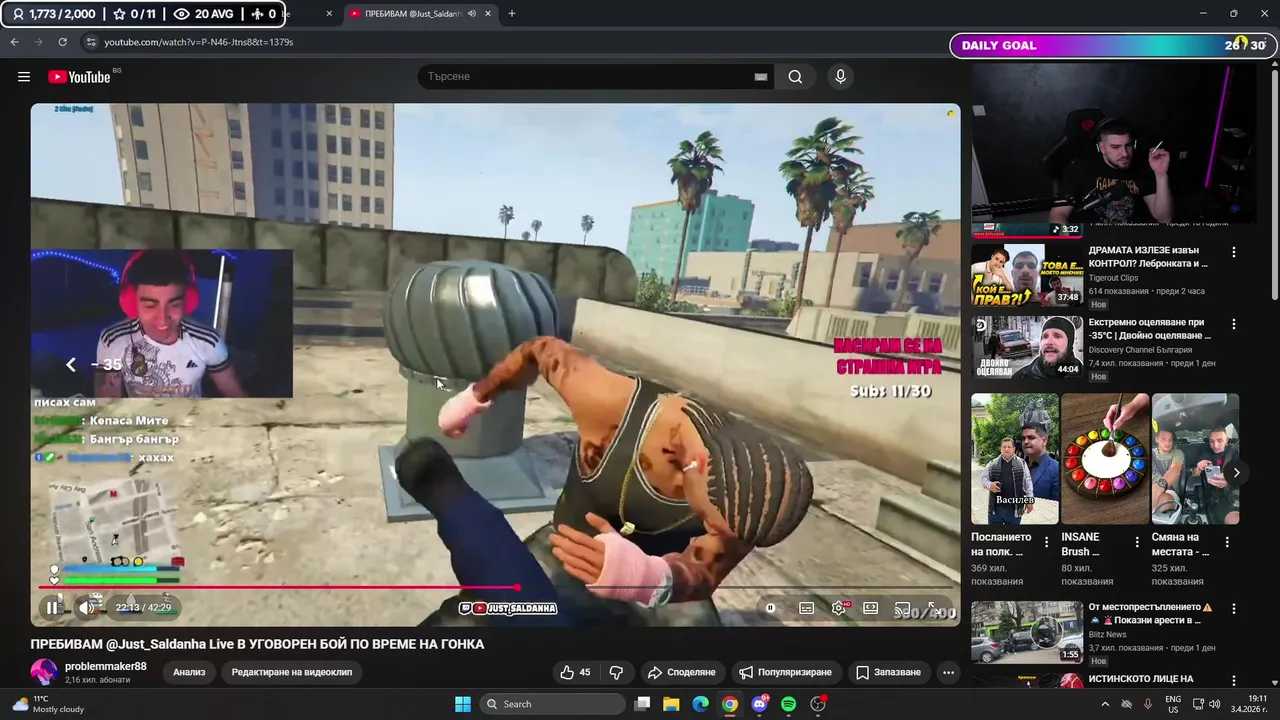Open Spotify from taskbar
Image resolution: width=1280 pixels, height=720 pixels.
(x=789, y=704)
